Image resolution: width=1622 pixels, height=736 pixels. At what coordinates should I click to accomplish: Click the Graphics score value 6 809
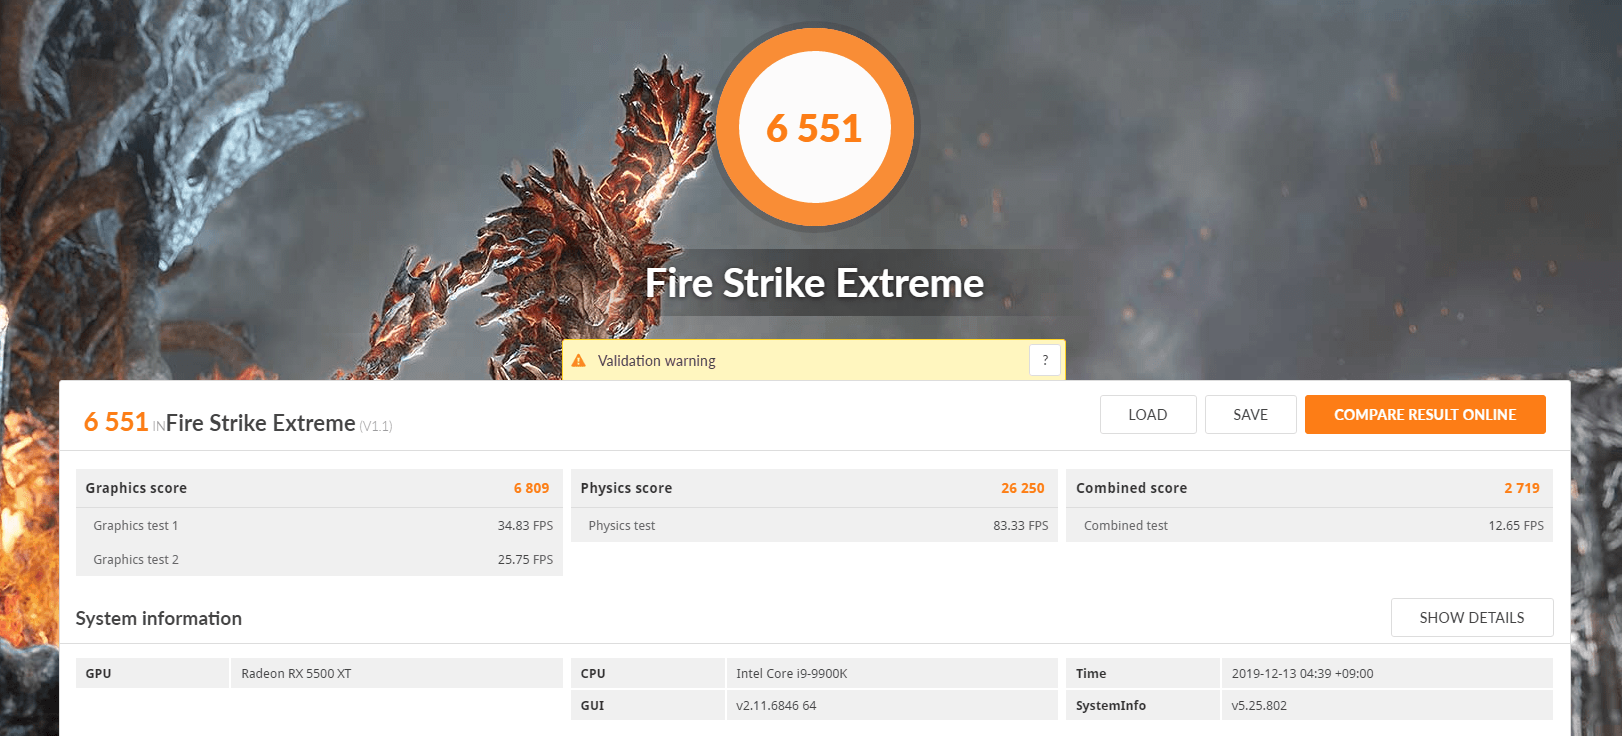click(x=531, y=488)
